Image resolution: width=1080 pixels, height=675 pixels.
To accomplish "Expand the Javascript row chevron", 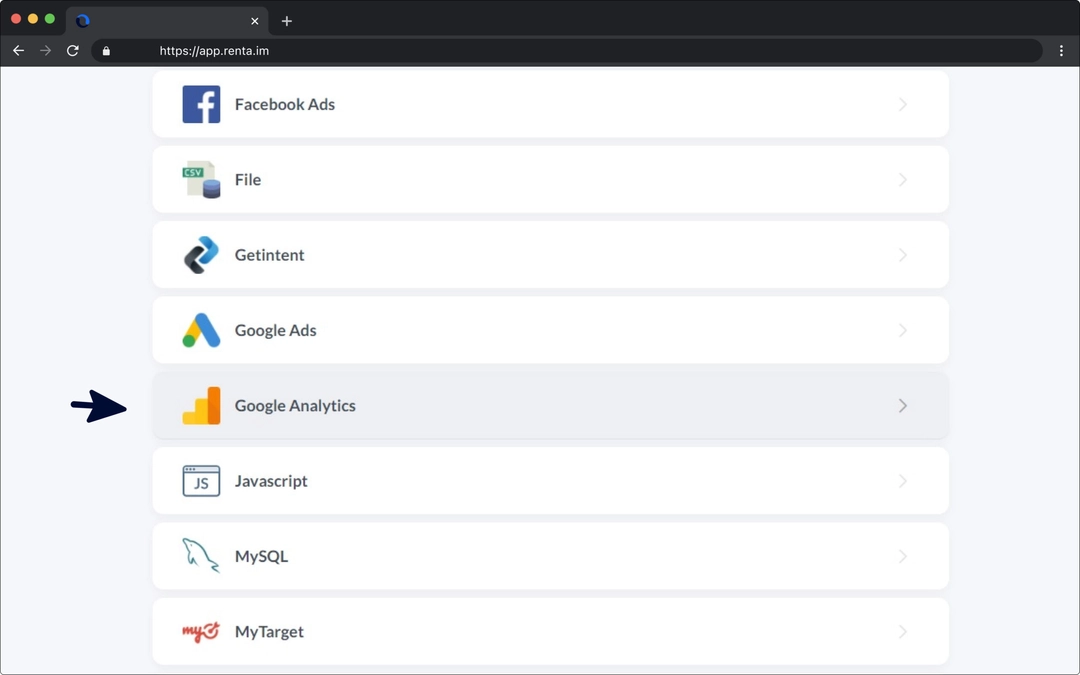I will [x=902, y=481].
